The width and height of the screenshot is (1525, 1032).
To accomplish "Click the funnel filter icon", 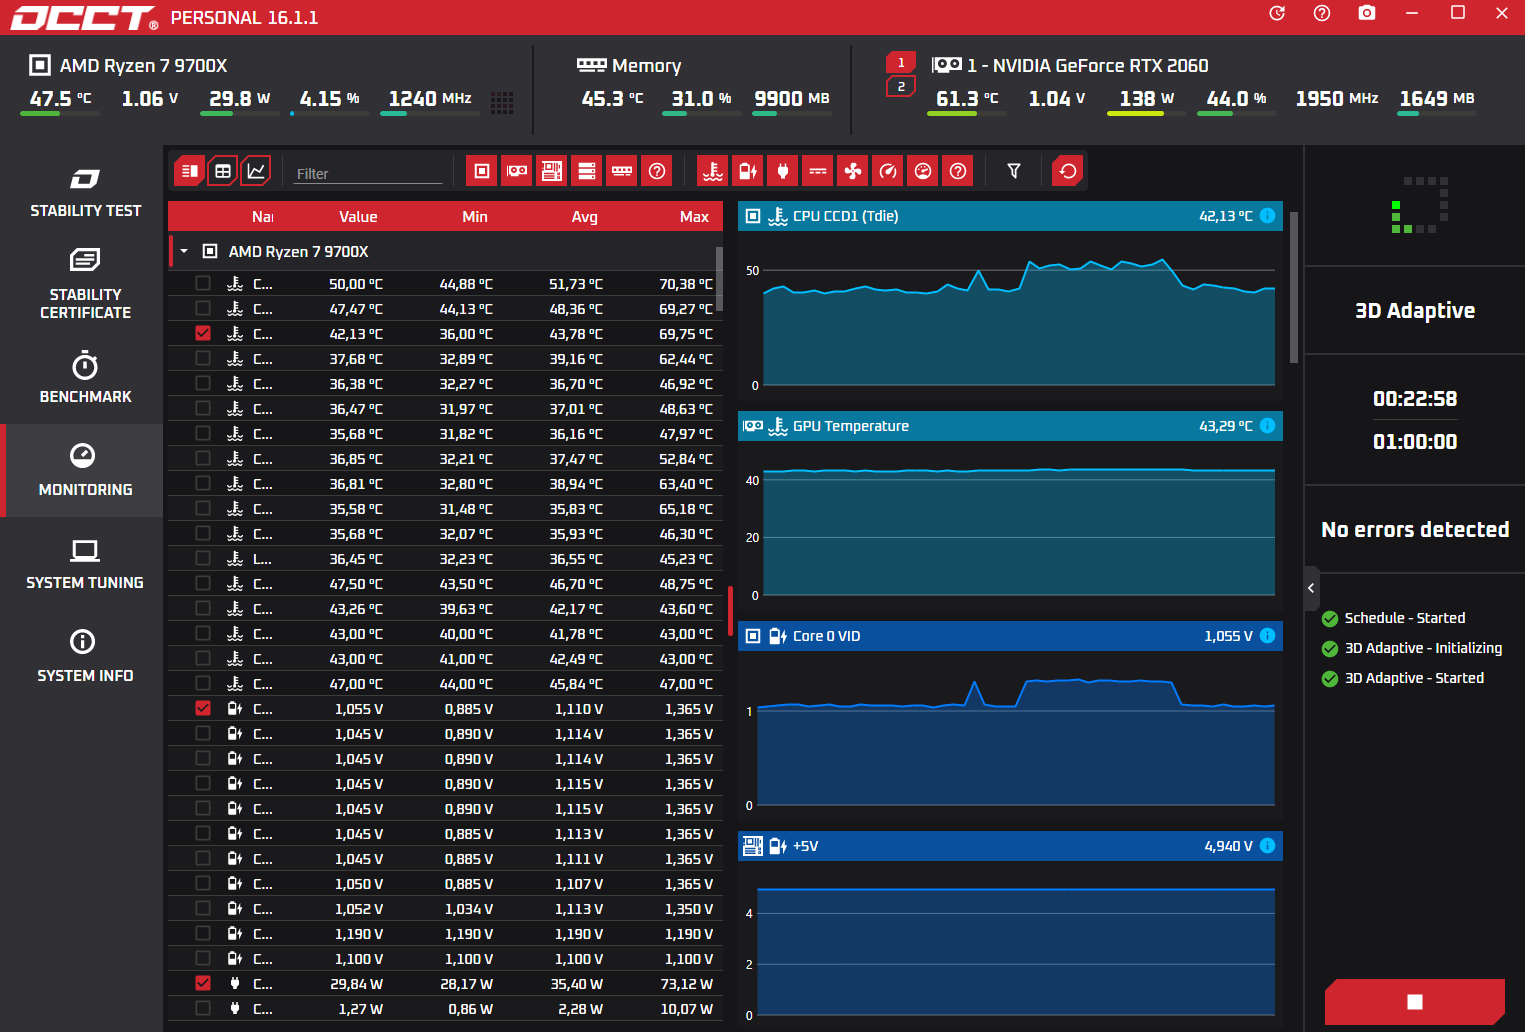I will point(1014,171).
